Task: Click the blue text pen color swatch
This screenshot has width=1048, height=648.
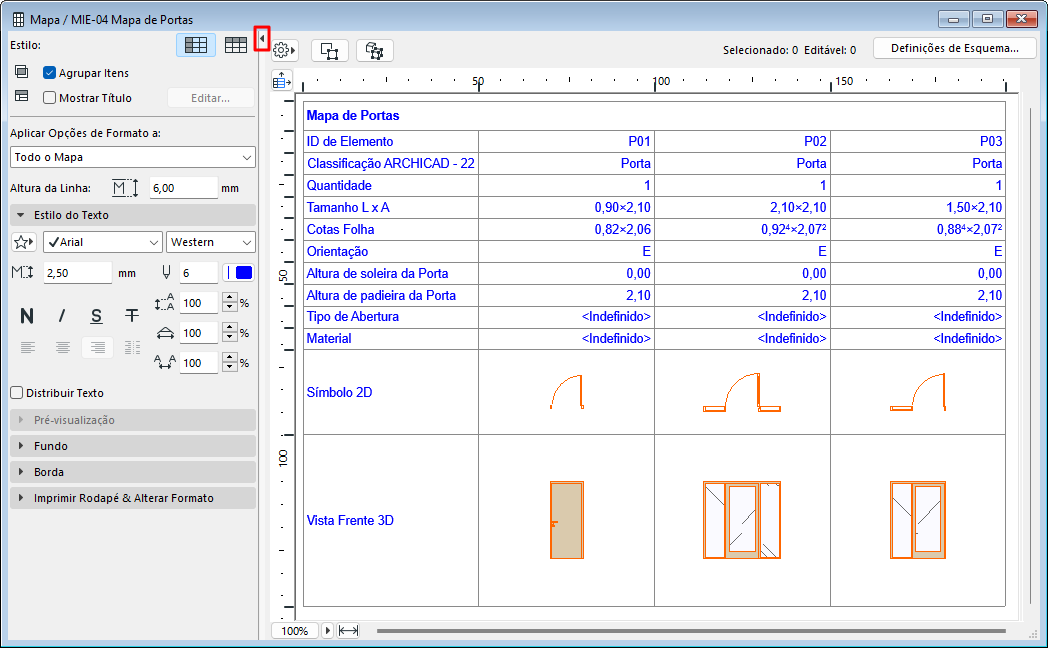Action: 243,273
